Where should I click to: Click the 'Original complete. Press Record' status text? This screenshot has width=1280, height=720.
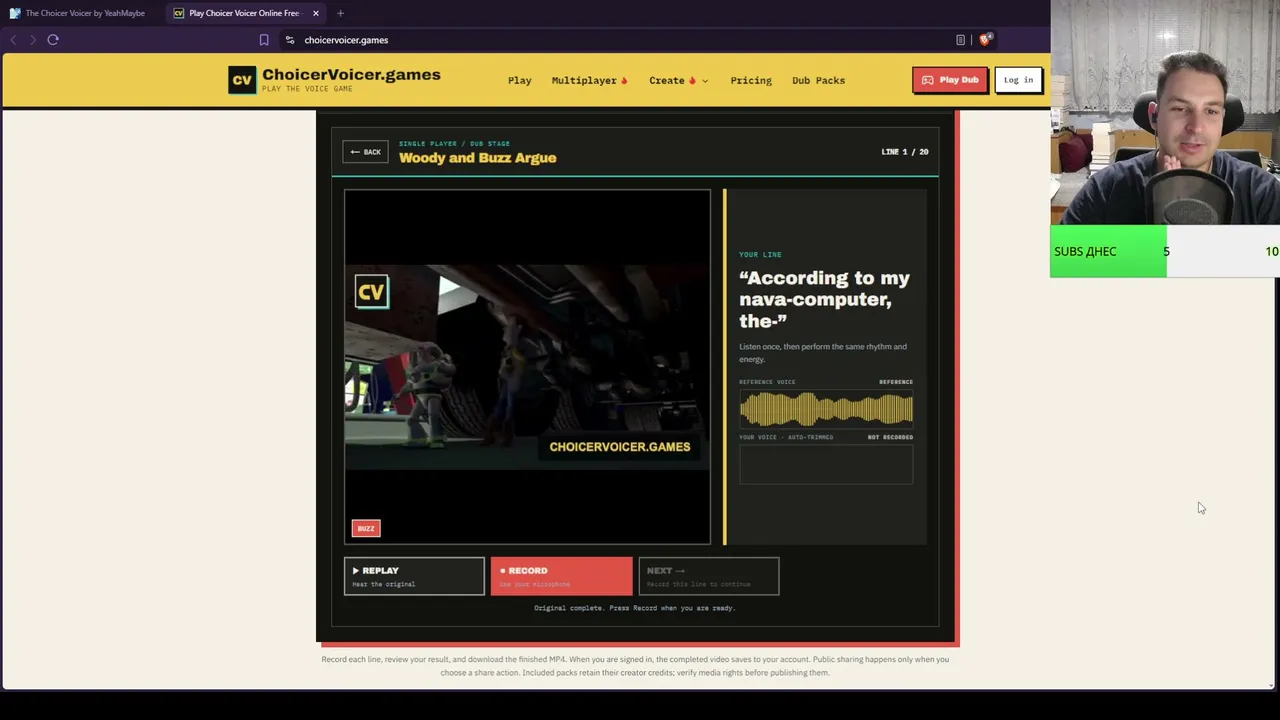pos(634,608)
